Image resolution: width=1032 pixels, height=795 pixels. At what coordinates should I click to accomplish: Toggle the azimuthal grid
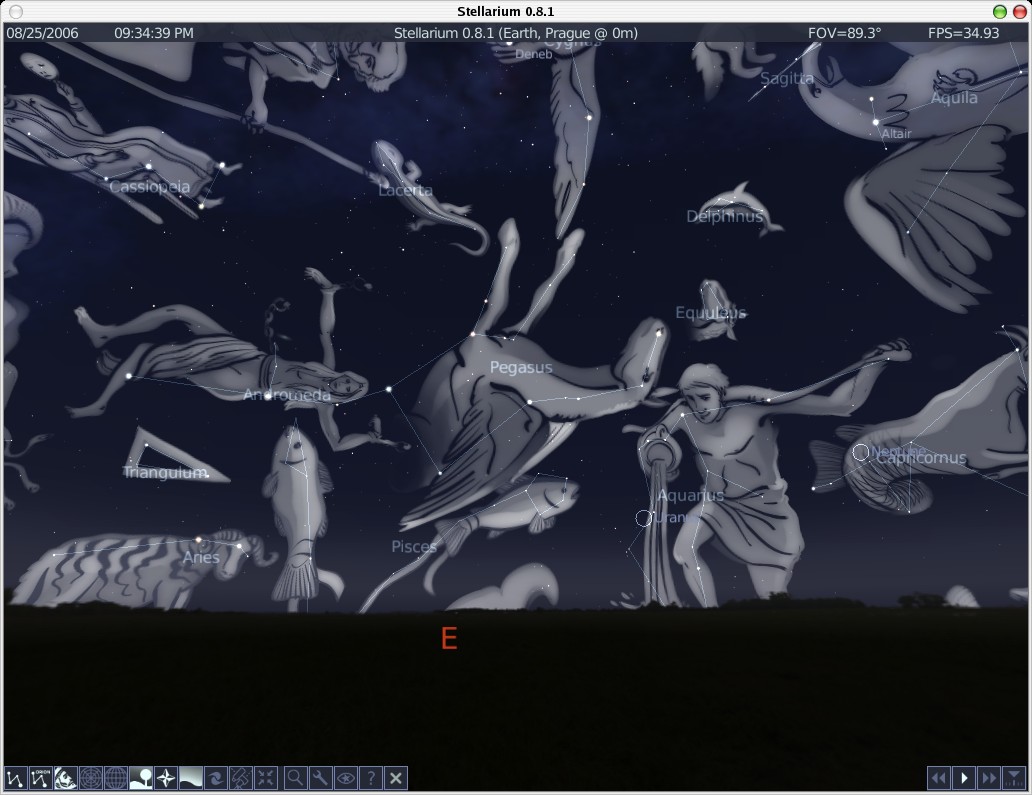[91, 778]
